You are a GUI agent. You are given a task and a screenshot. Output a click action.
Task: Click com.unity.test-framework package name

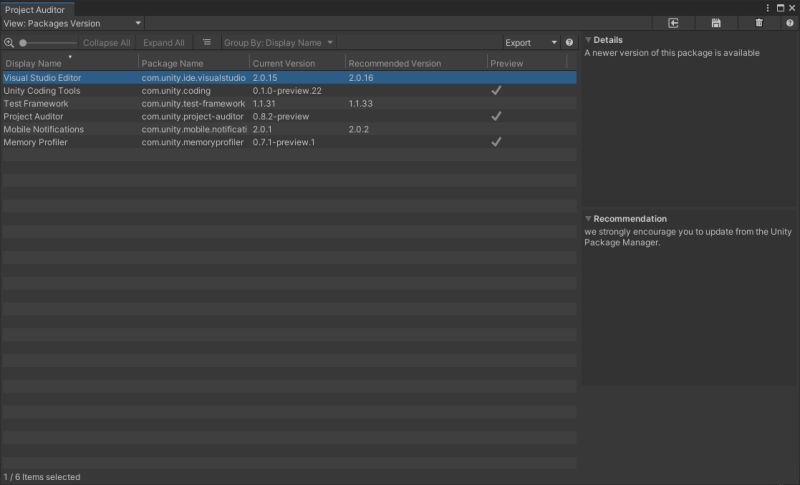193,104
